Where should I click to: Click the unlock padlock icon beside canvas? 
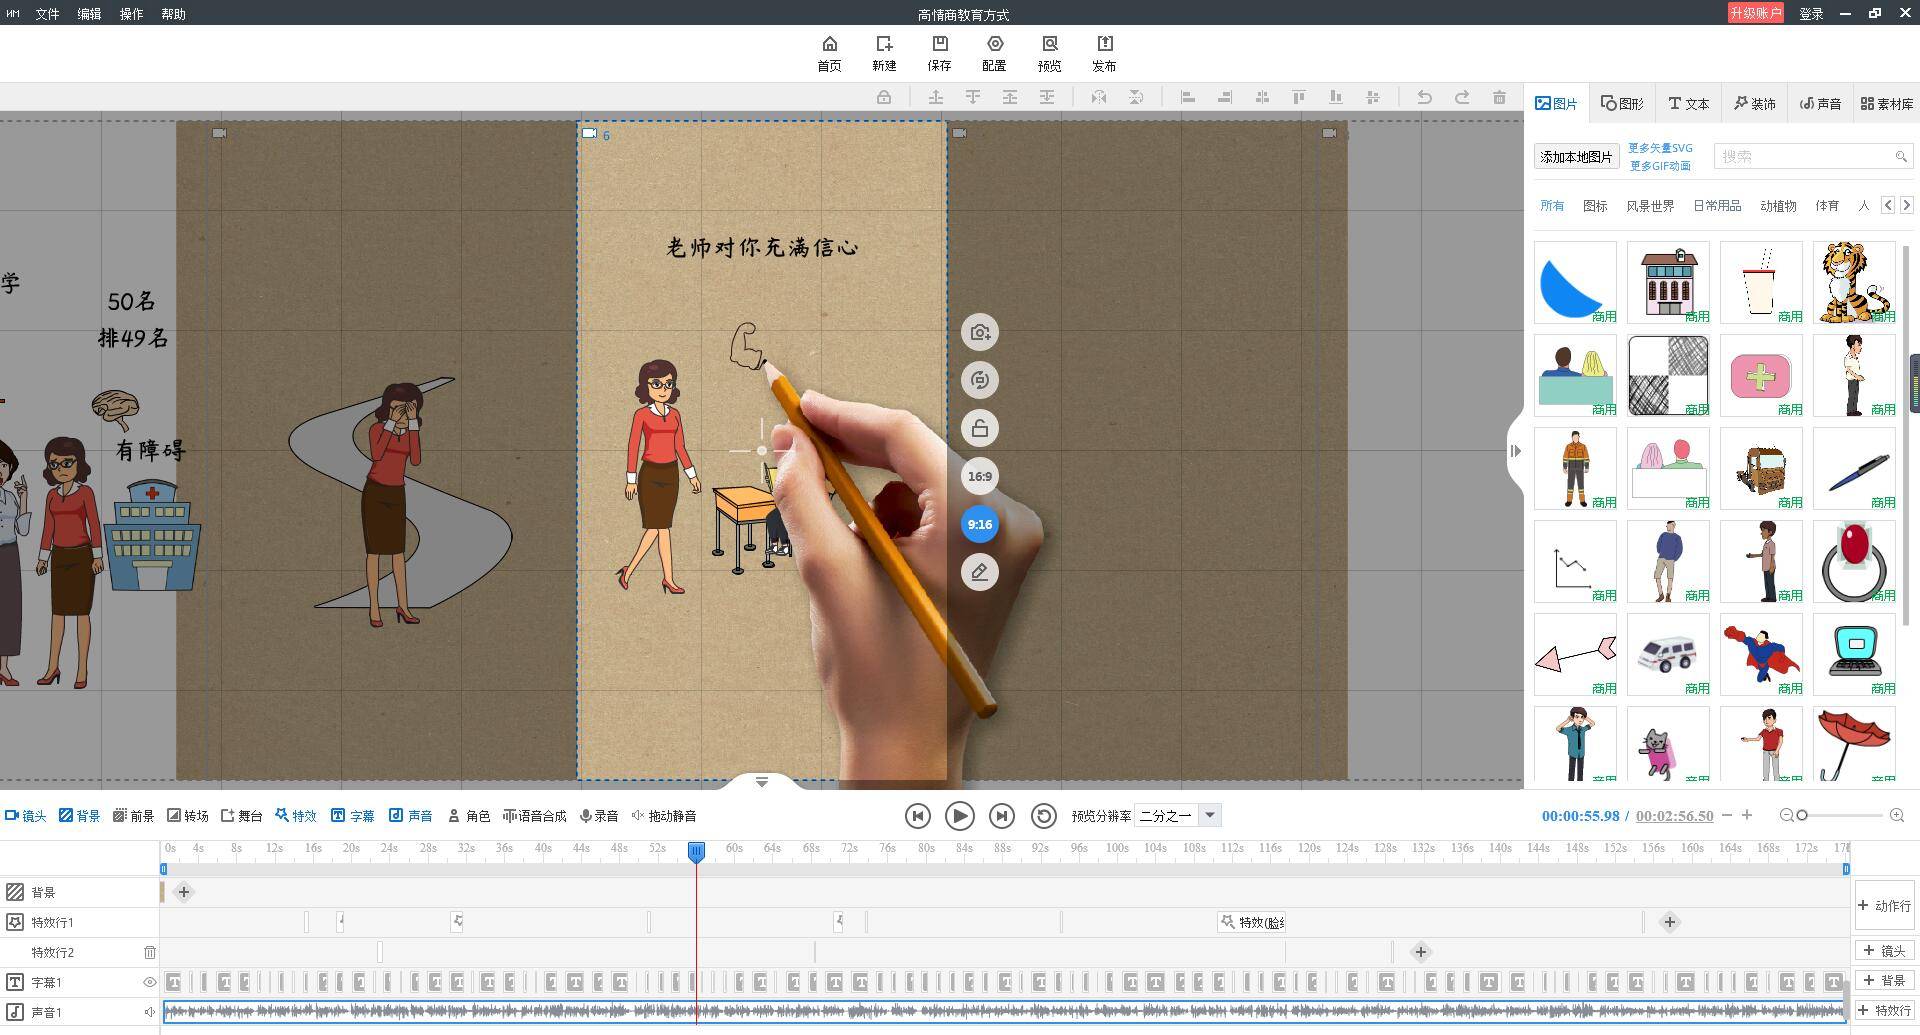(980, 428)
